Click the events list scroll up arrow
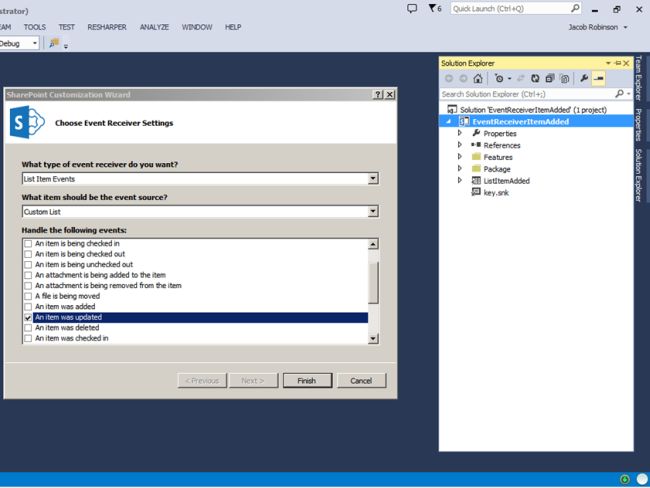This screenshot has width=650, height=488. tap(373, 244)
